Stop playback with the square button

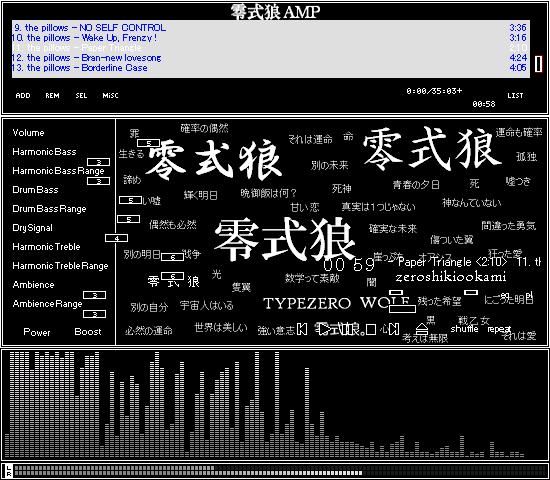click(371, 329)
